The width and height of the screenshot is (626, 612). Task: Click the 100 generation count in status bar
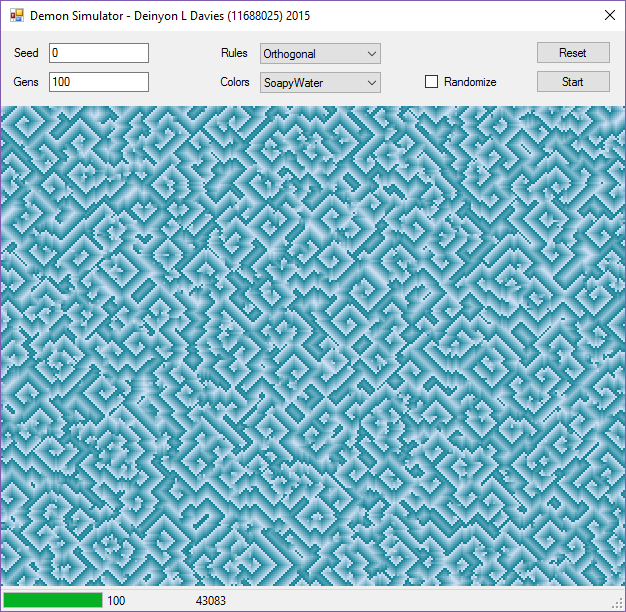(x=116, y=600)
